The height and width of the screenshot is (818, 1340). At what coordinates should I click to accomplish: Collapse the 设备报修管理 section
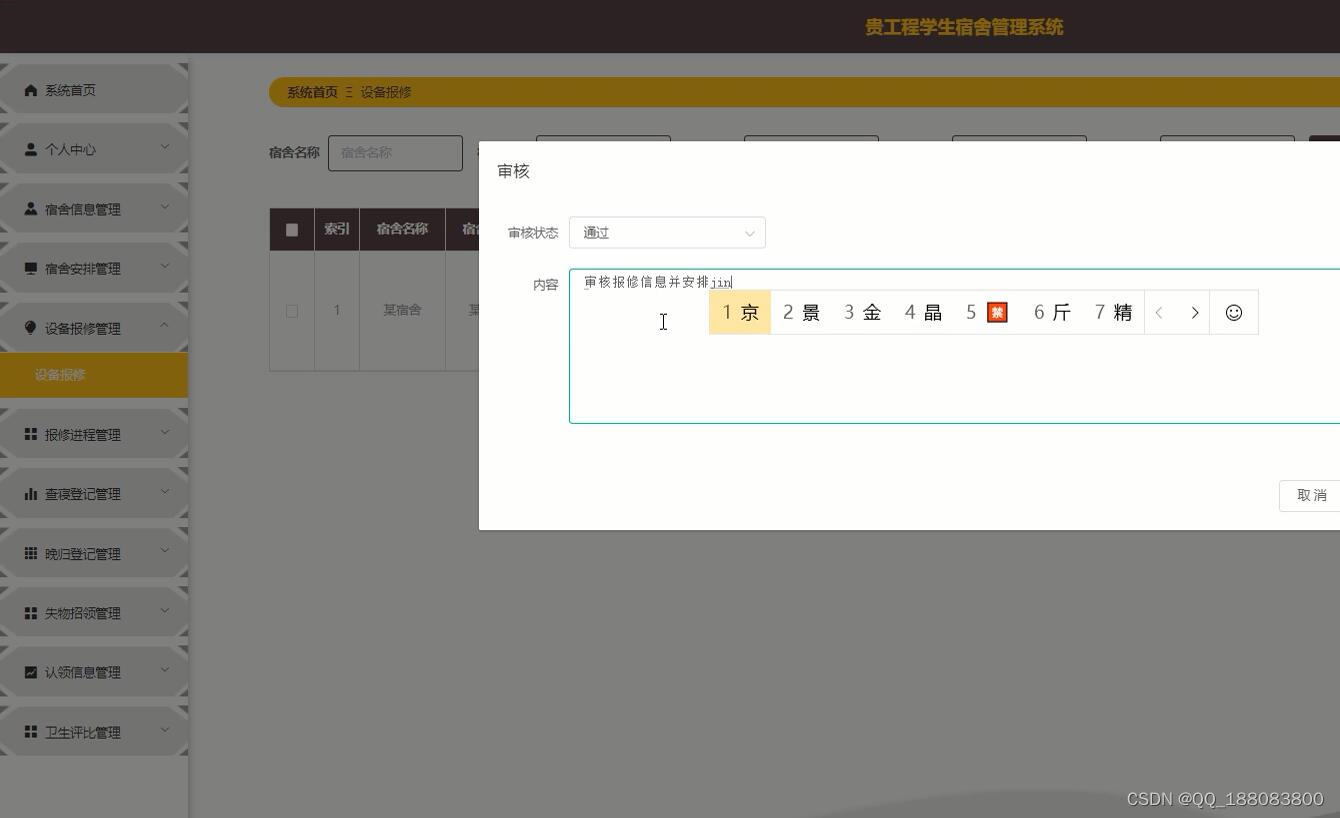pyautogui.click(x=164, y=325)
